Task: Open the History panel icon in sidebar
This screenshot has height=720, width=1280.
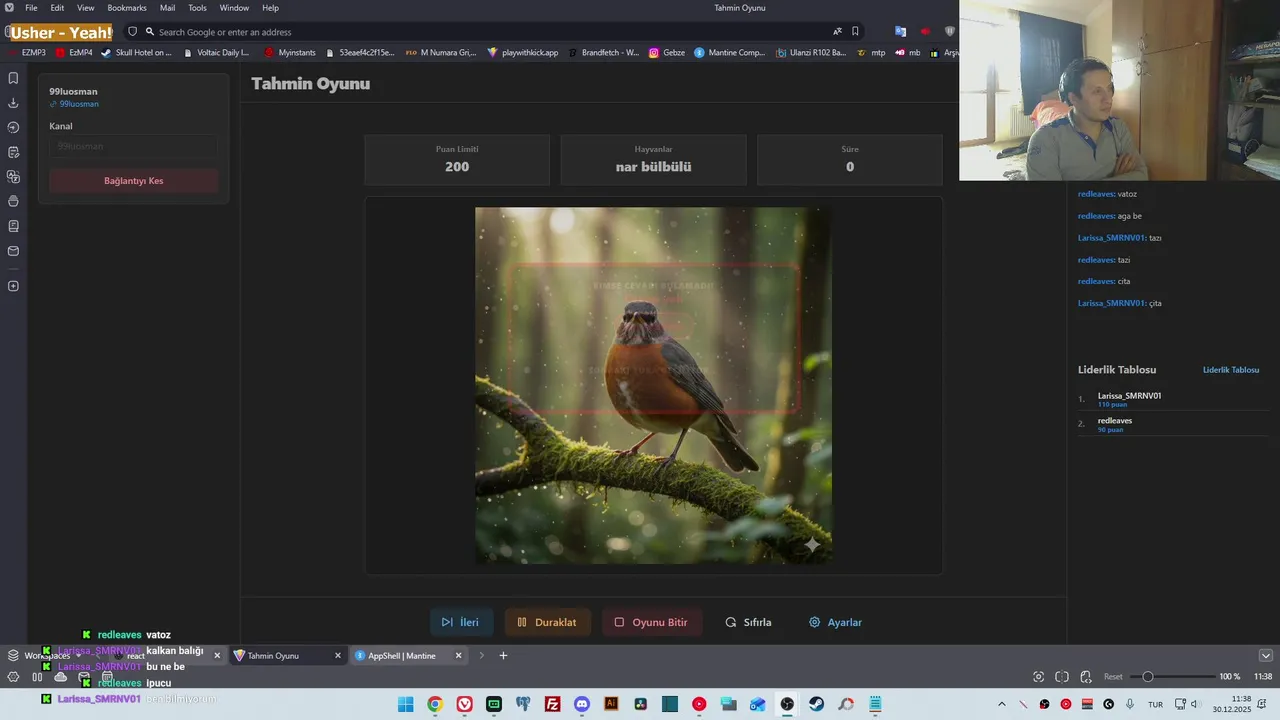Action: pos(13,127)
